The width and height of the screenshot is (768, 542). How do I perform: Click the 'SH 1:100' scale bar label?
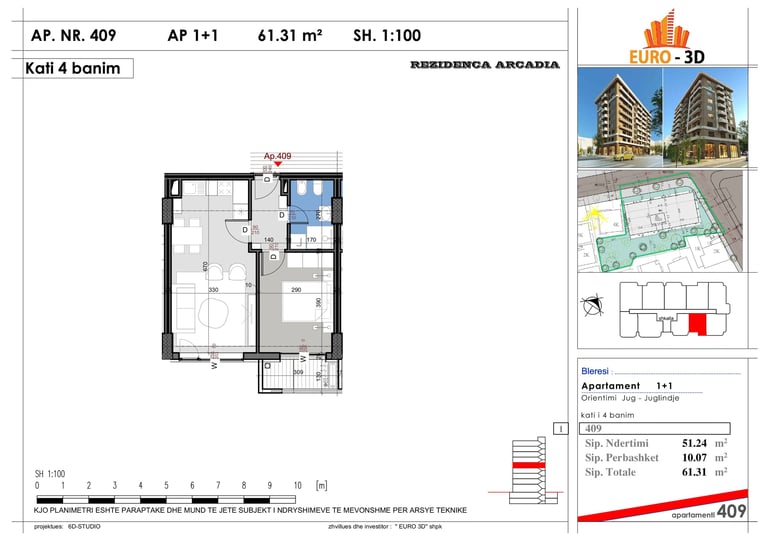click(50, 474)
